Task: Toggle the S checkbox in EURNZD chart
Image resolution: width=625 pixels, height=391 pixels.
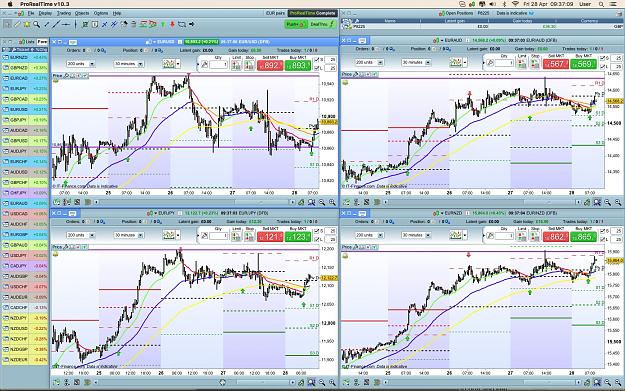Action: click(603, 231)
